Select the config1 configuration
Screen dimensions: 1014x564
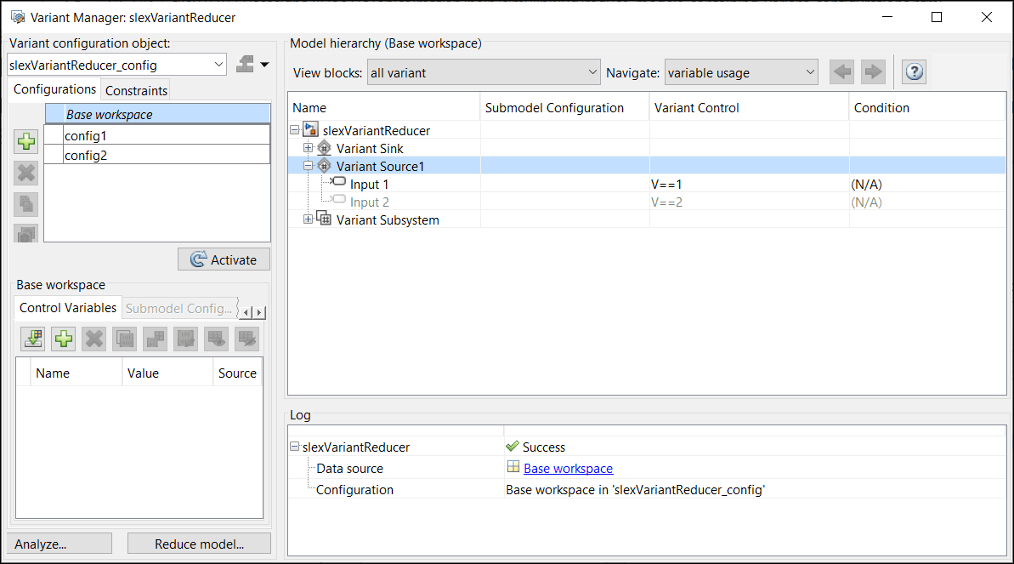pyautogui.click(x=157, y=135)
